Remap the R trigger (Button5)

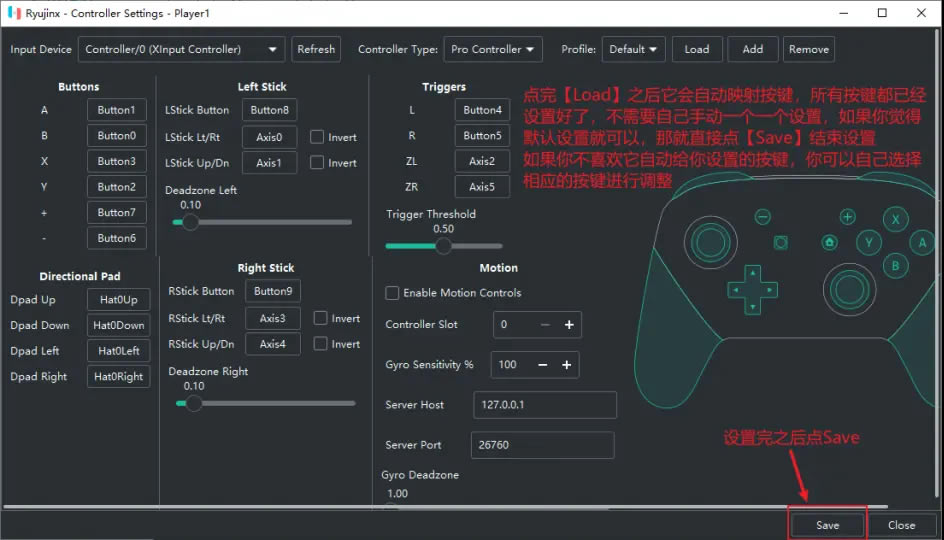(482, 135)
